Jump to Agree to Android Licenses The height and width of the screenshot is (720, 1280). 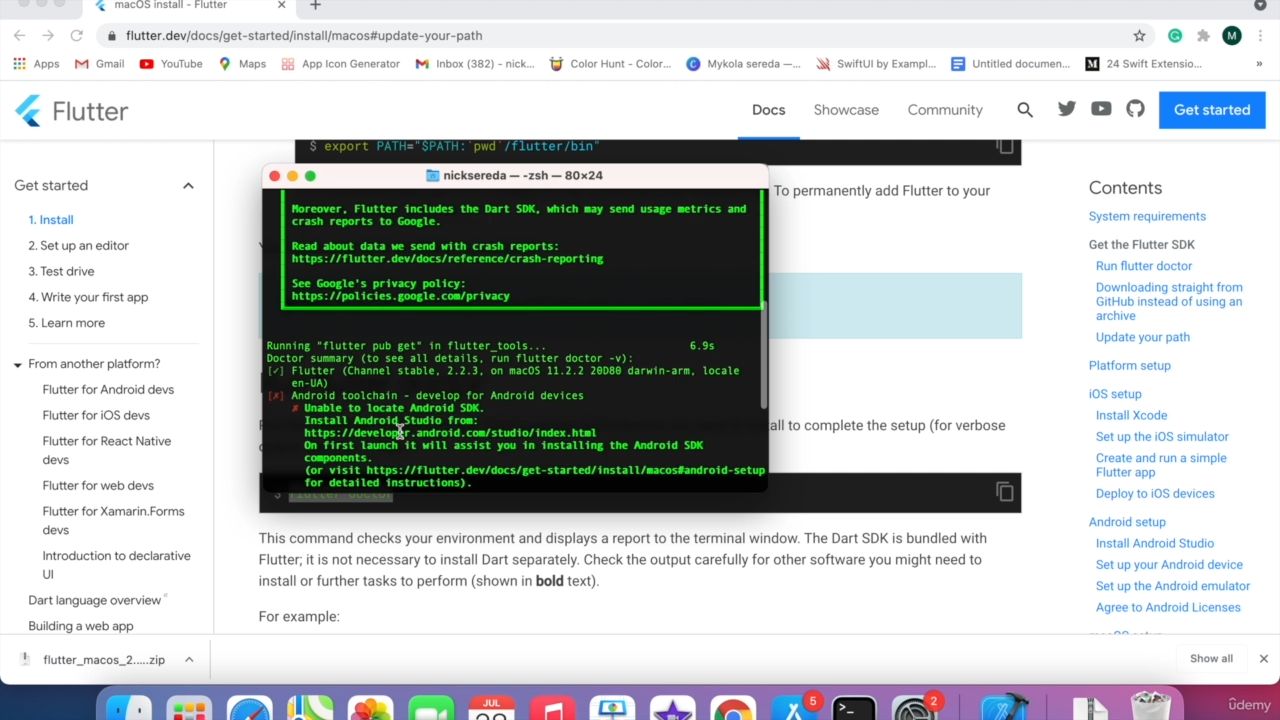pyautogui.click(x=1168, y=608)
